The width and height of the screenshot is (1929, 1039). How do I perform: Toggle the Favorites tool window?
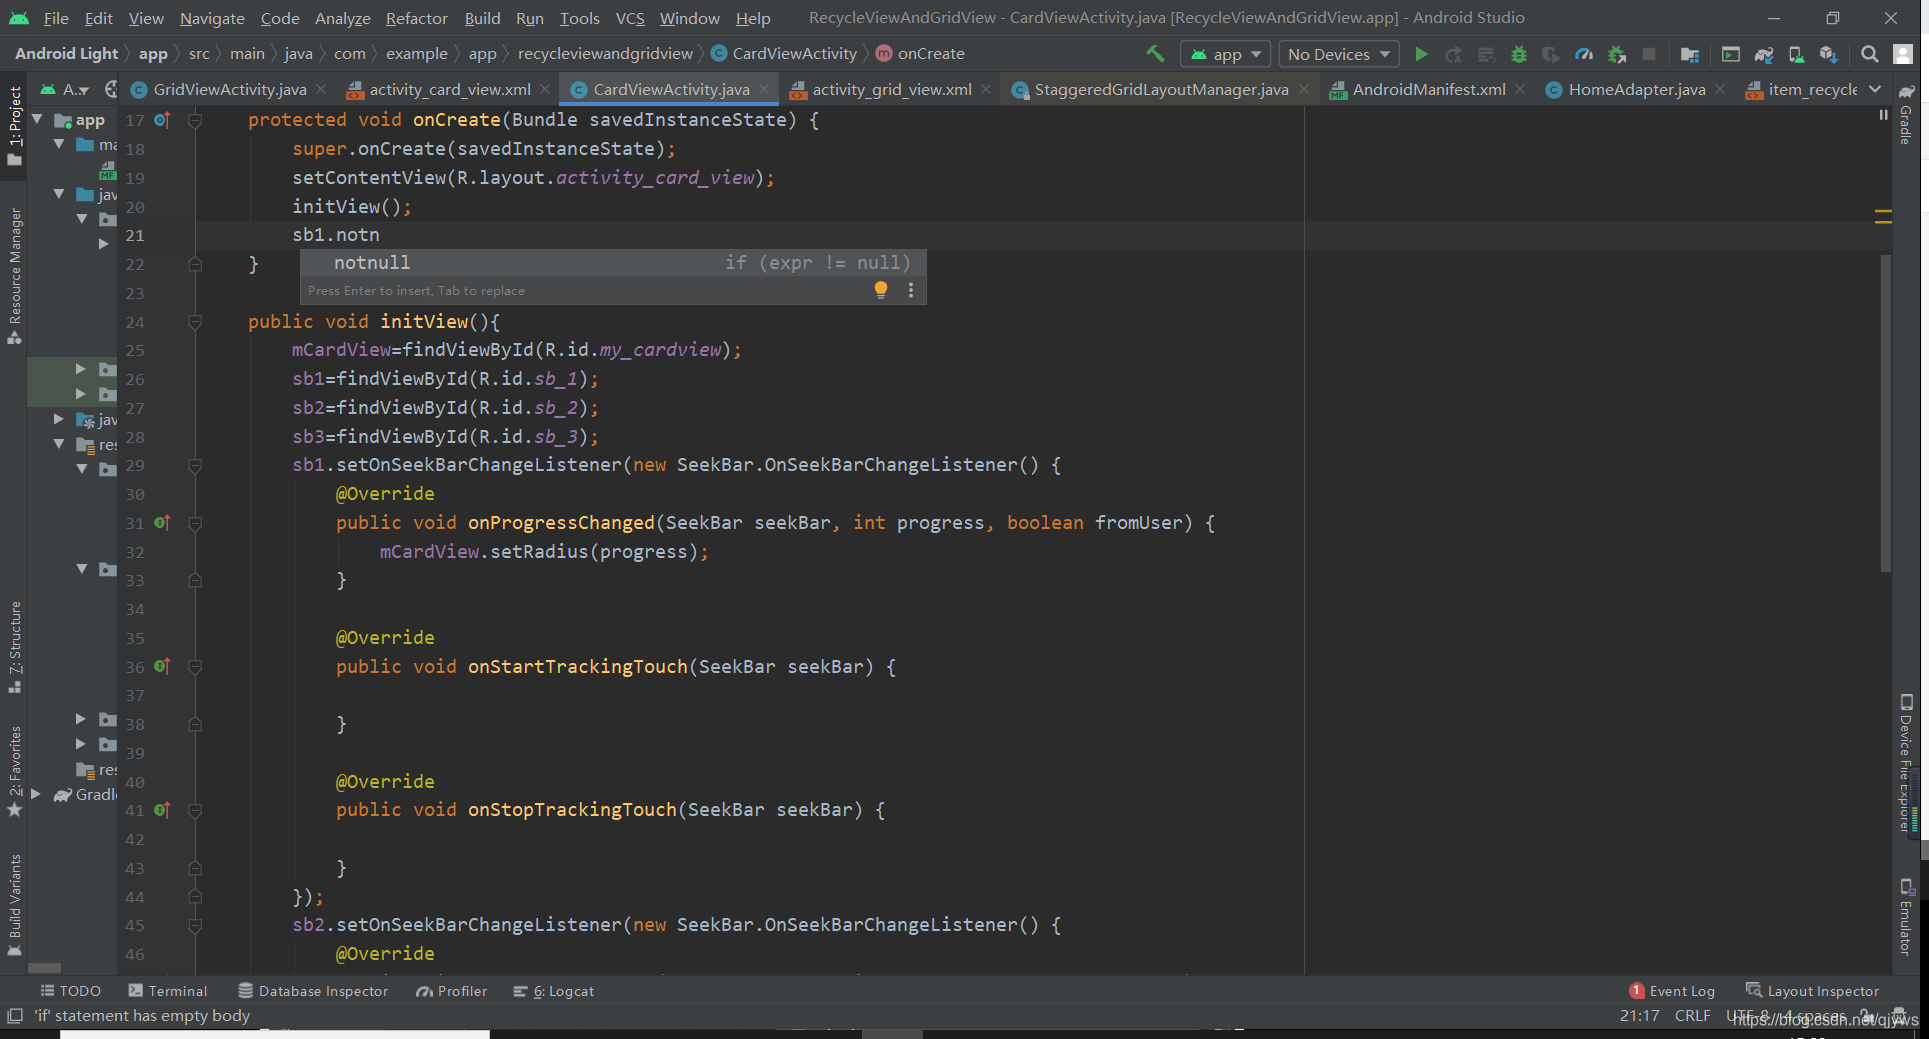click(15, 770)
